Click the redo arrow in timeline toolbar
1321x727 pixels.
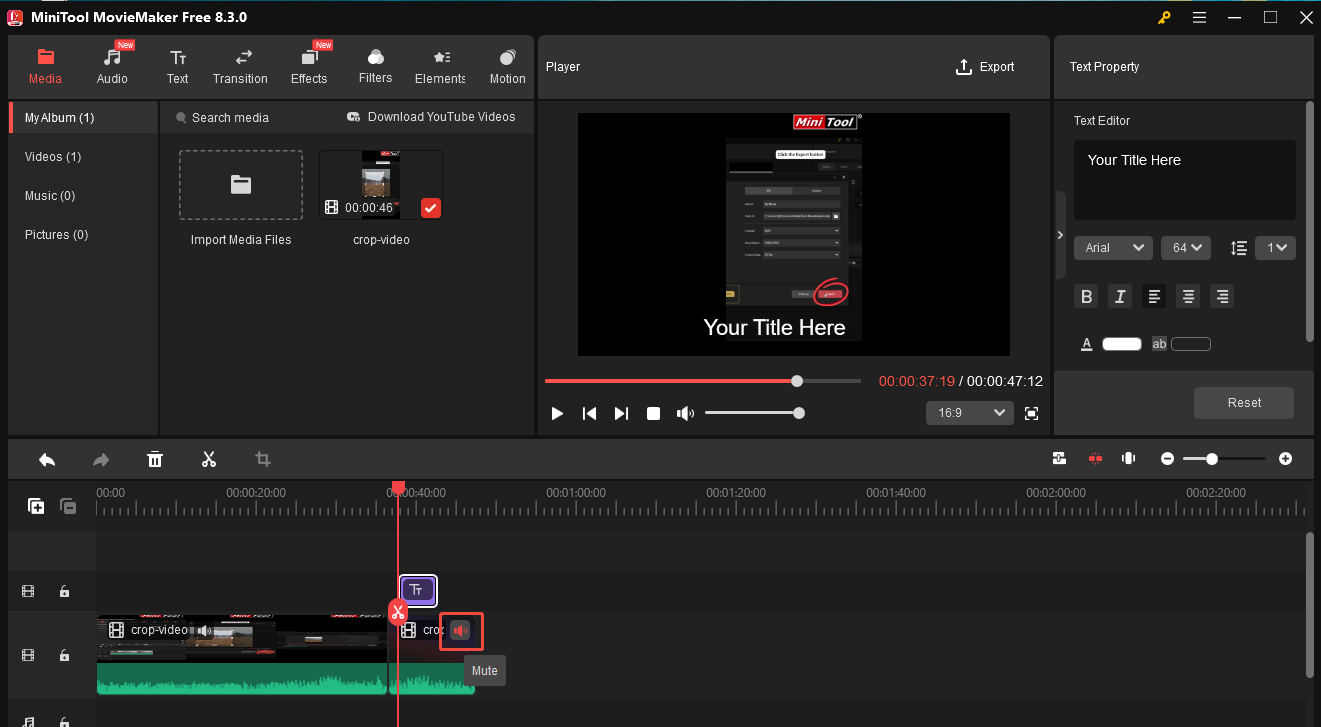(x=101, y=459)
